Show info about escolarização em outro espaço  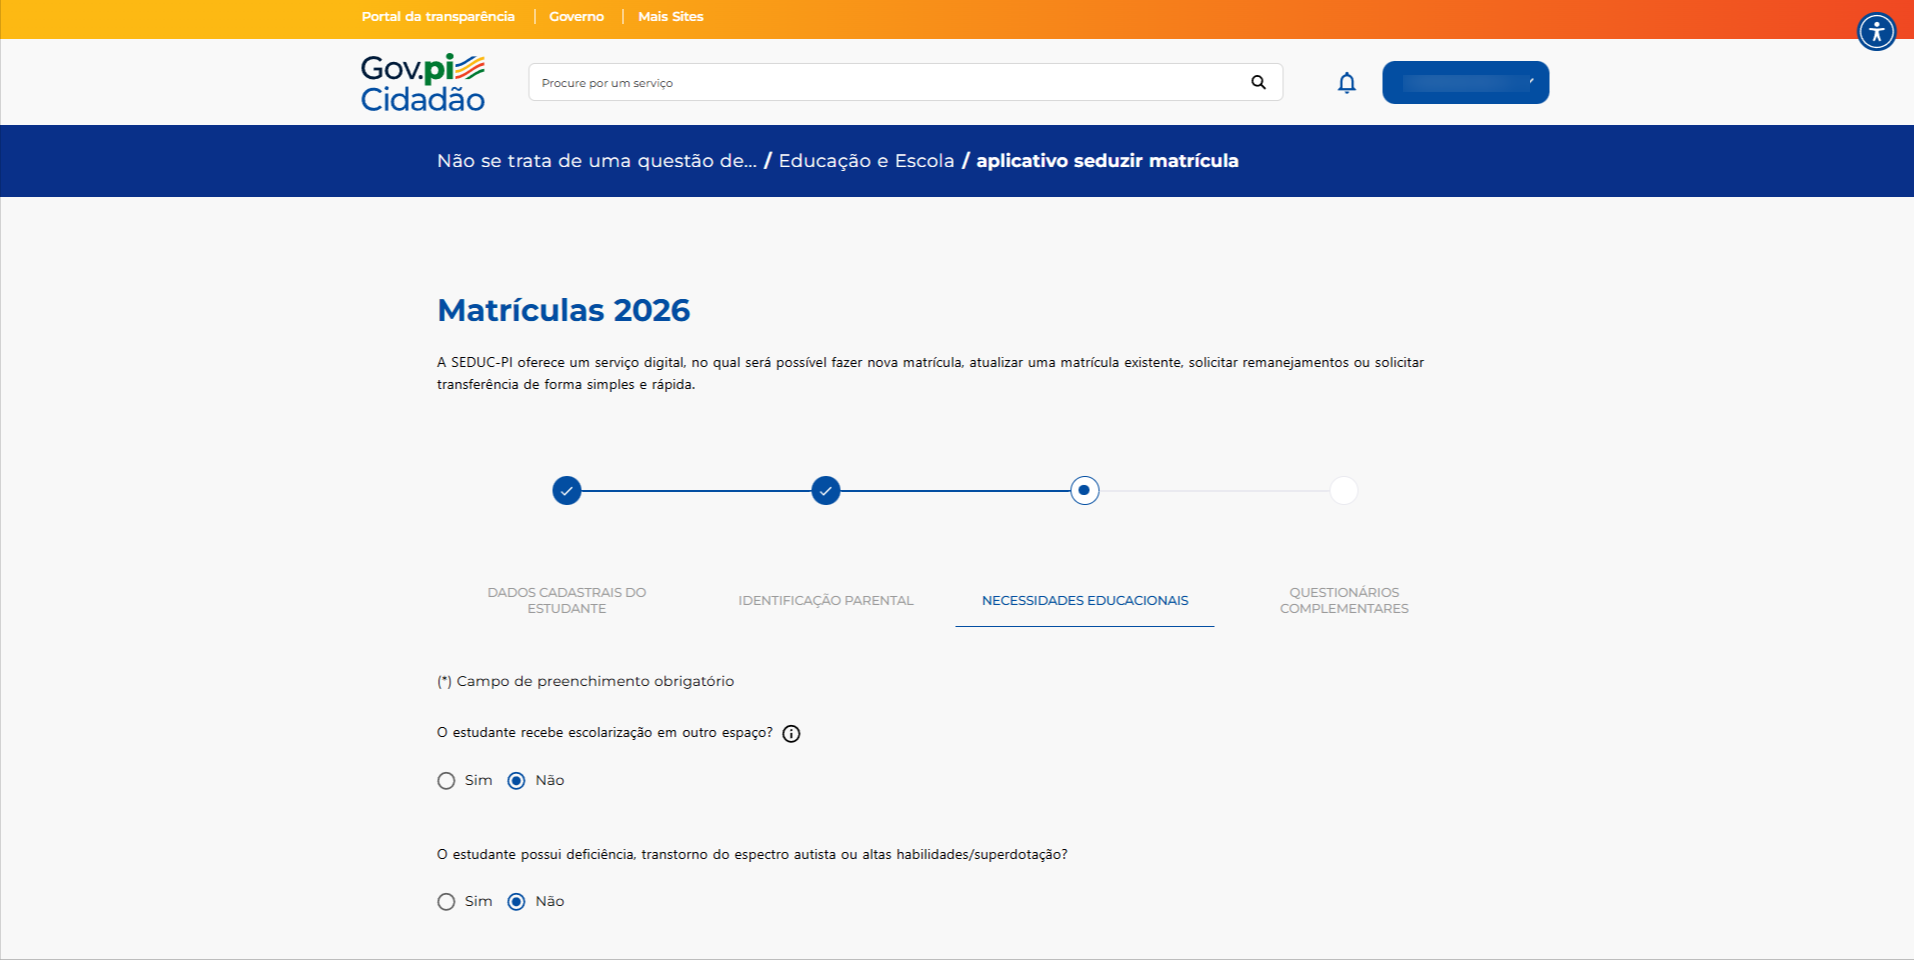(x=791, y=734)
